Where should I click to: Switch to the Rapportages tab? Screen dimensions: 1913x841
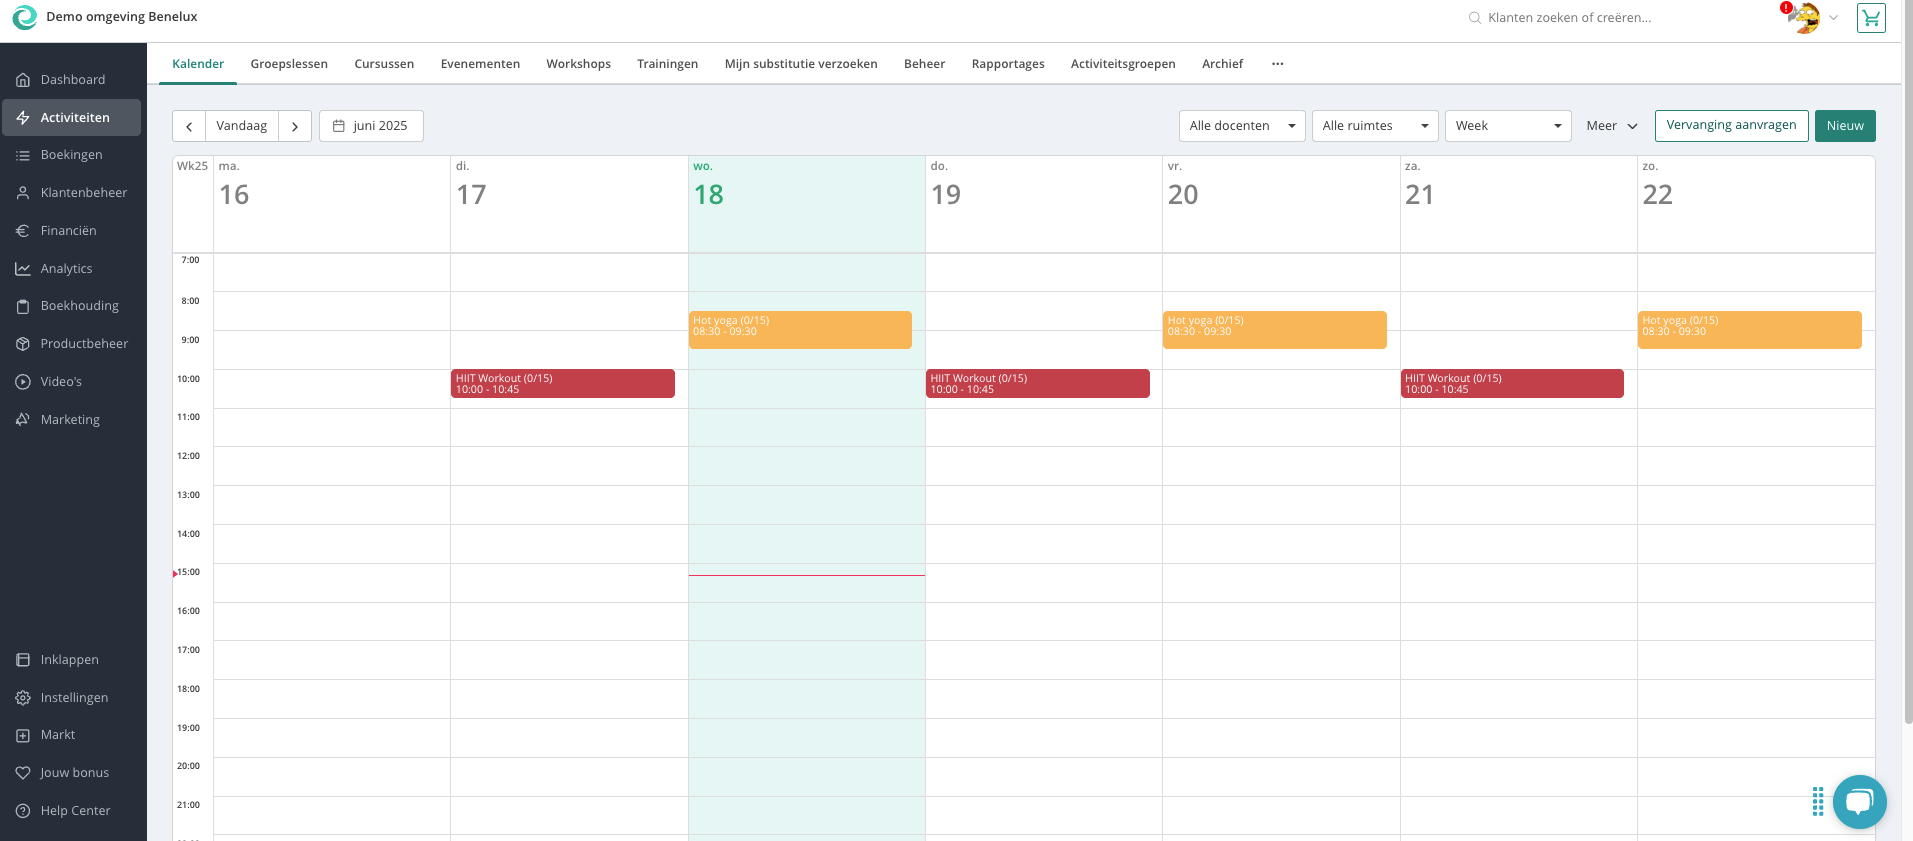(1007, 64)
